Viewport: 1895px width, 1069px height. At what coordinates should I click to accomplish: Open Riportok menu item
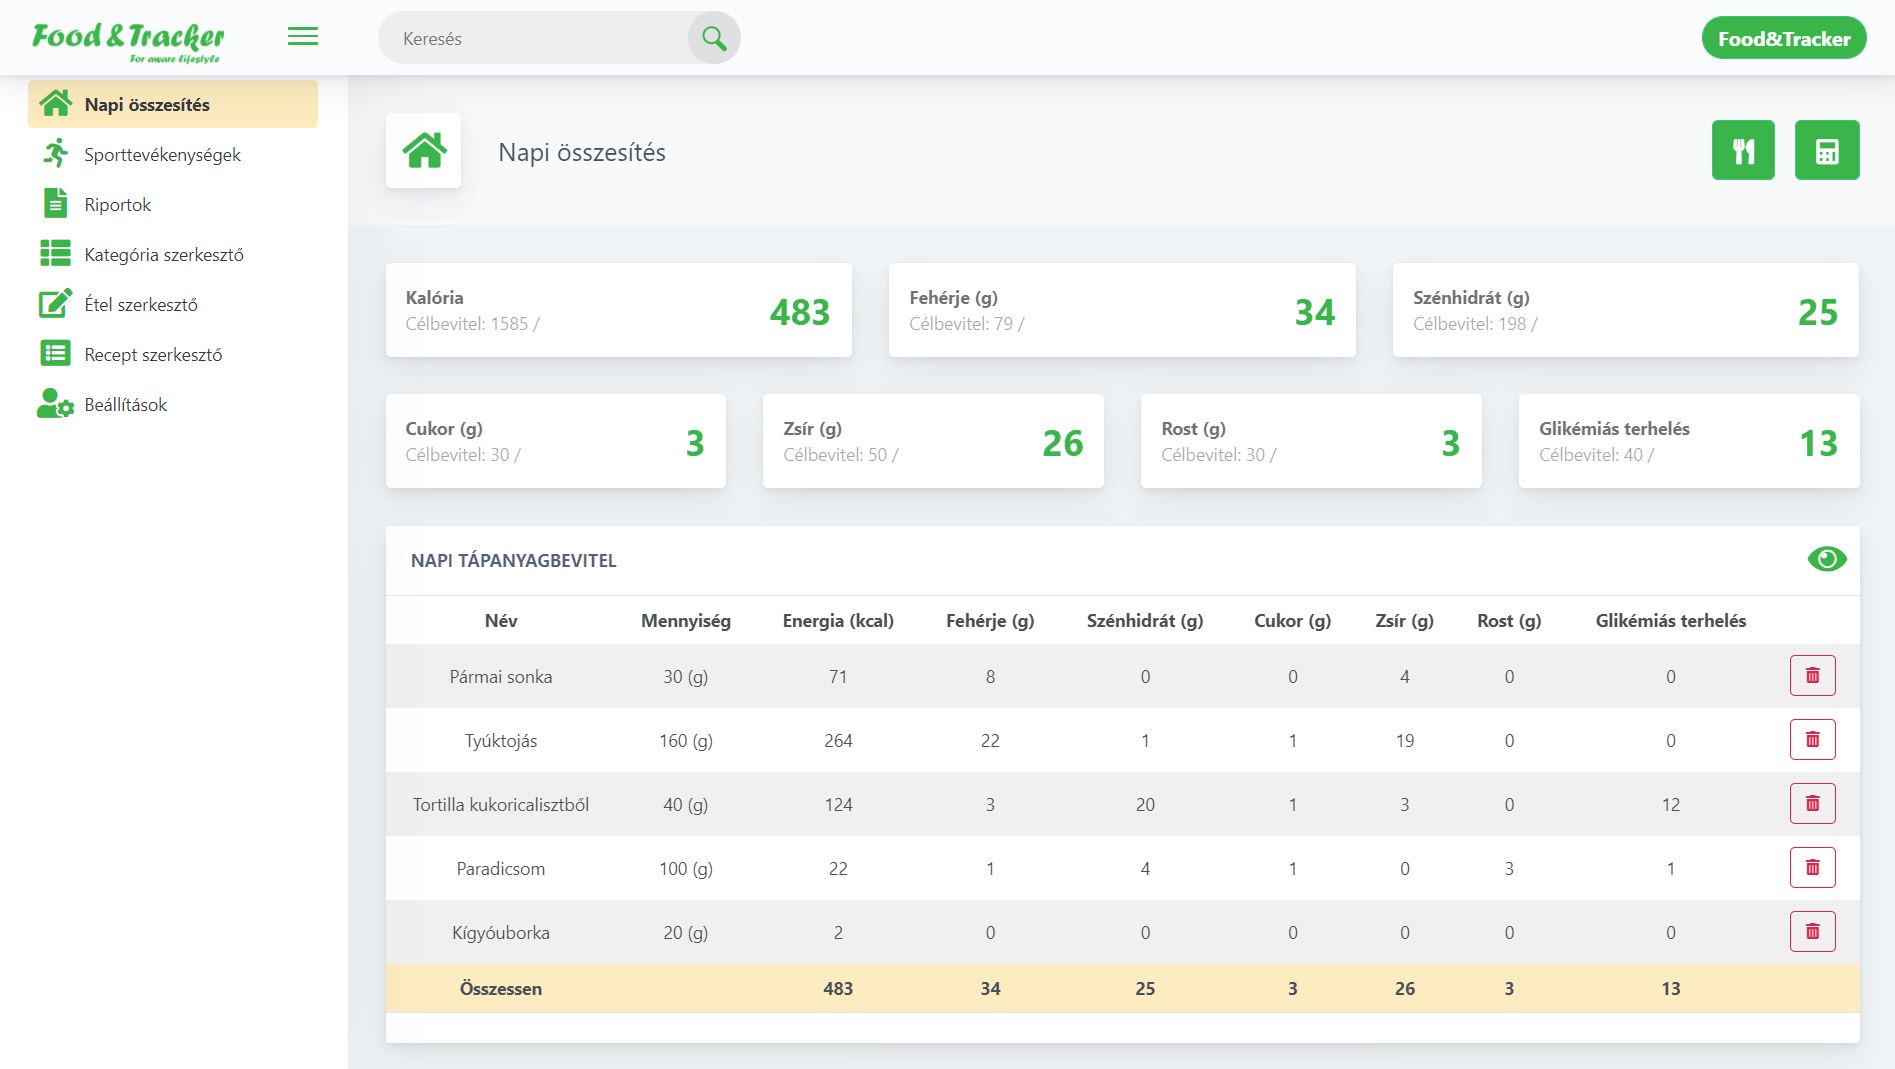173,204
